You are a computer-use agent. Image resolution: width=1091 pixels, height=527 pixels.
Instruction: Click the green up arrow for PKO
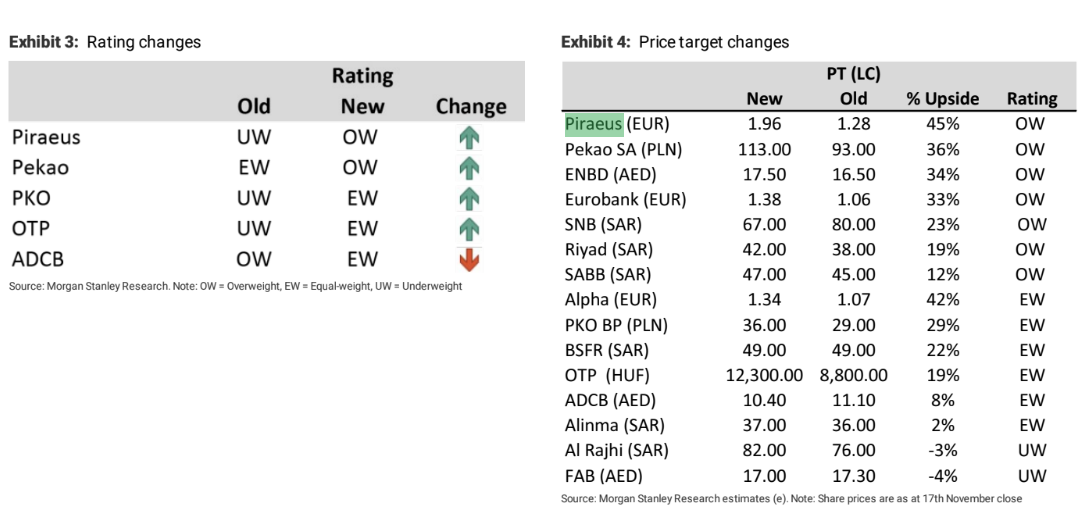click(470, 199)
